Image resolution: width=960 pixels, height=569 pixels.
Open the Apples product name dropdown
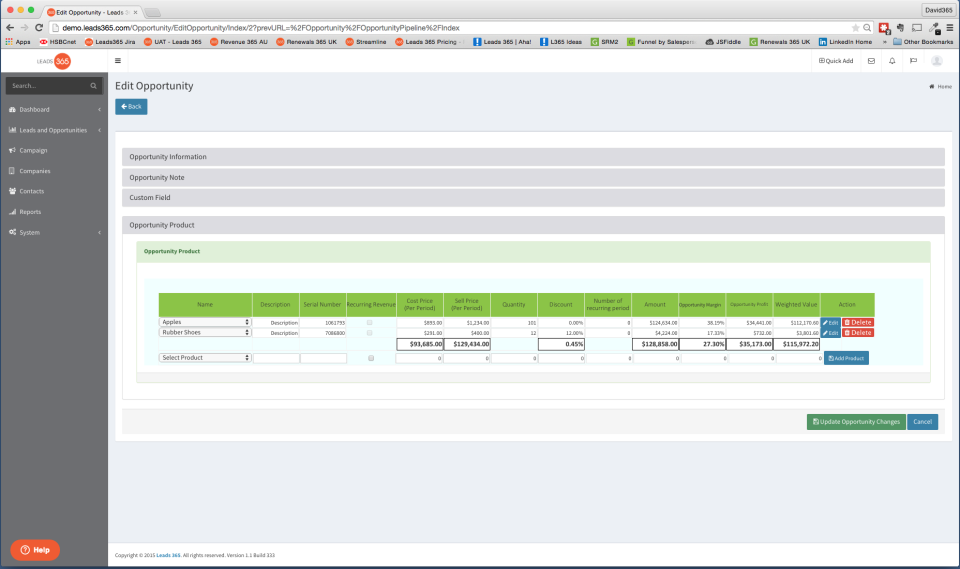(205, 322)
